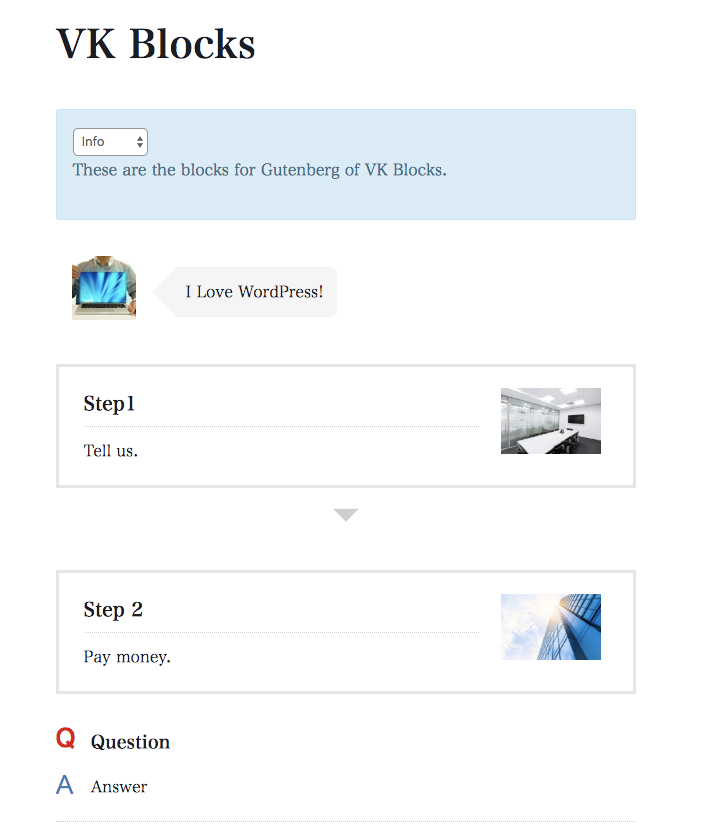Select the Question text
Image resolution: width=704 pixels, height=832 pixels.
[x=130, y=742]
